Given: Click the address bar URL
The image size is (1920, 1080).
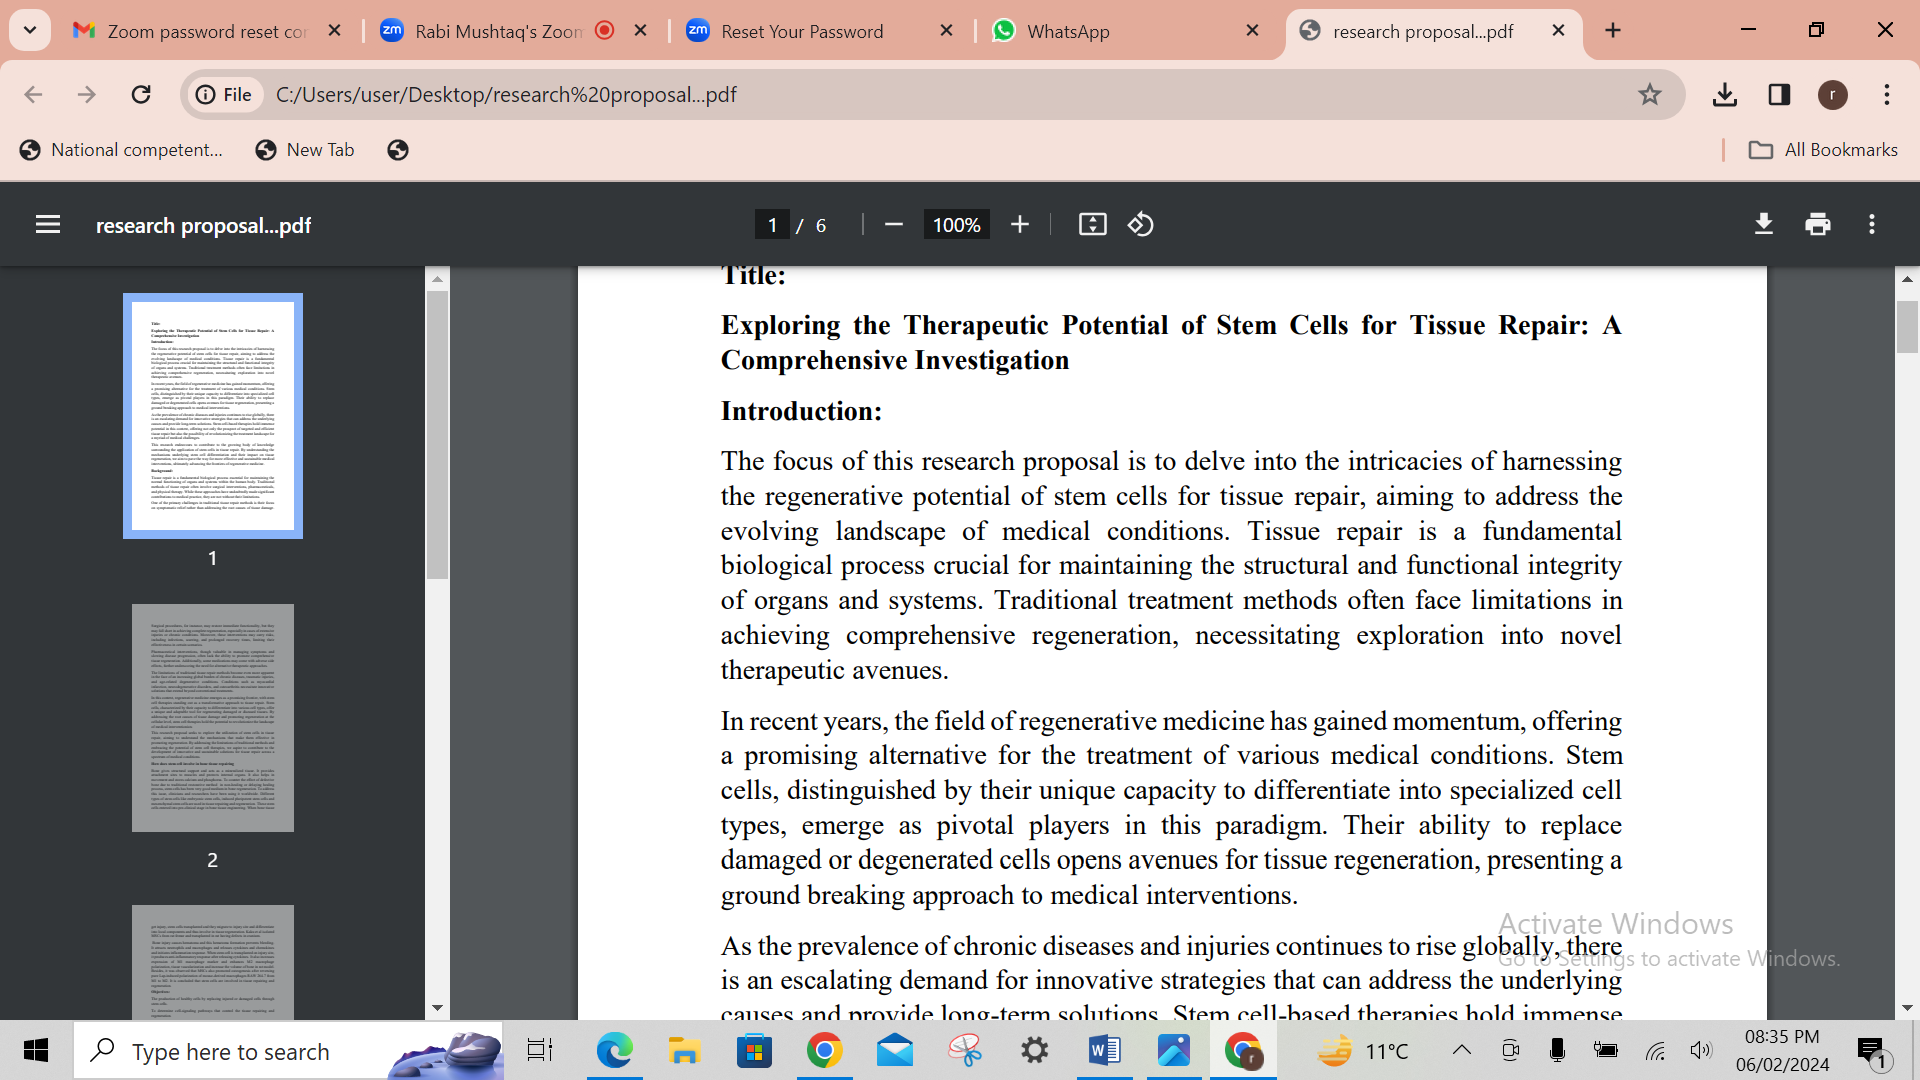Looking at the screenshot, I should (x=506, y=94).
